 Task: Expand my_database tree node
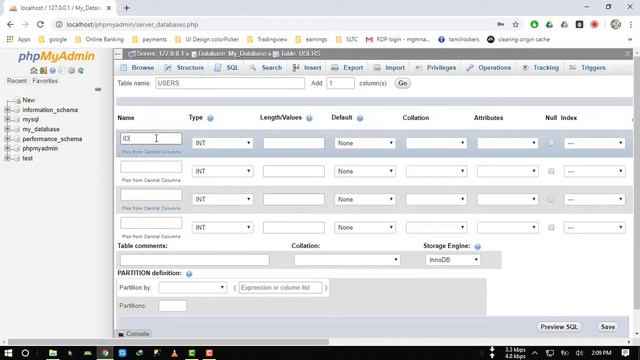tap(7, 129)
